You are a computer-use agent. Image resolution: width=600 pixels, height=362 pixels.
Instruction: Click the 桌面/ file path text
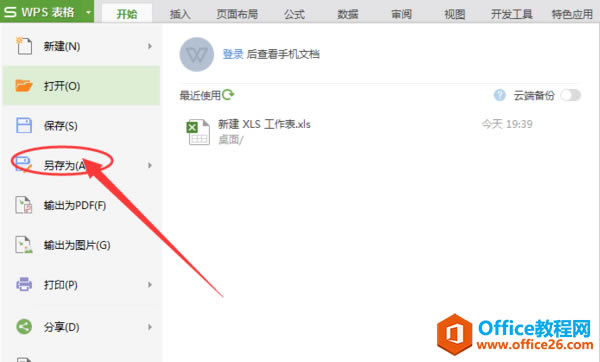point(230,140)
